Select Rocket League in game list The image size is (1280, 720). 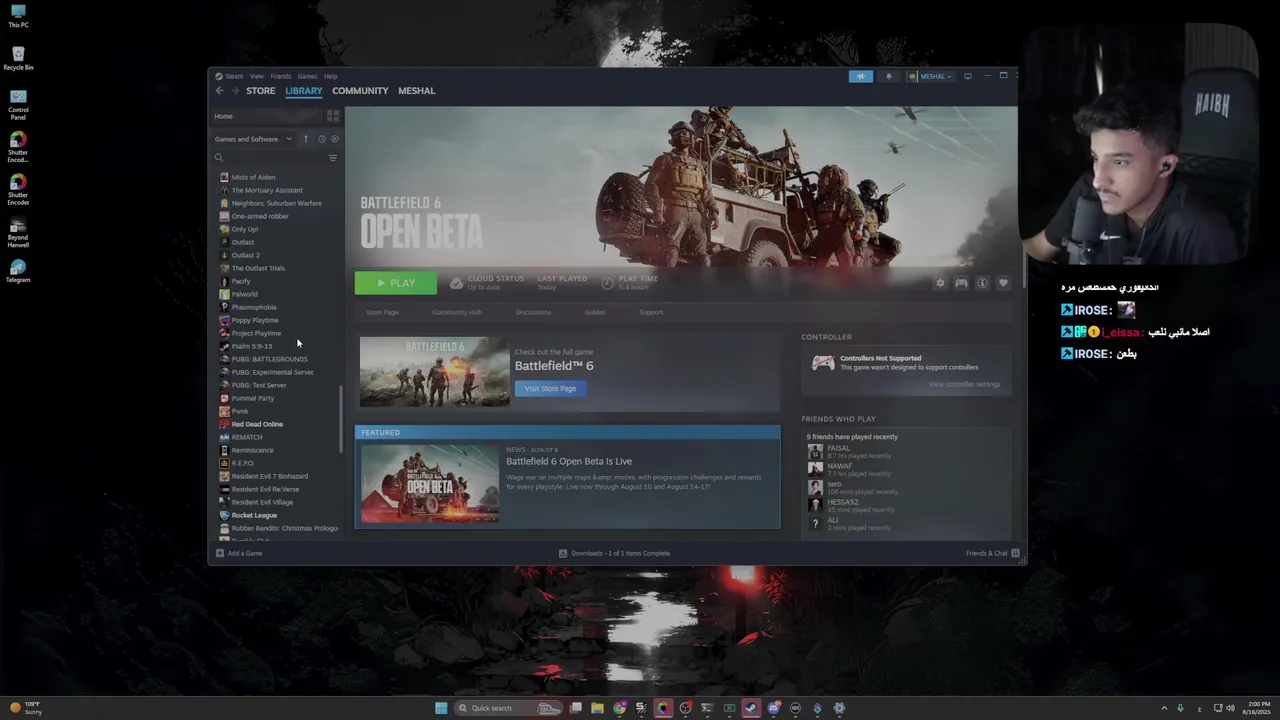[254, 515]
